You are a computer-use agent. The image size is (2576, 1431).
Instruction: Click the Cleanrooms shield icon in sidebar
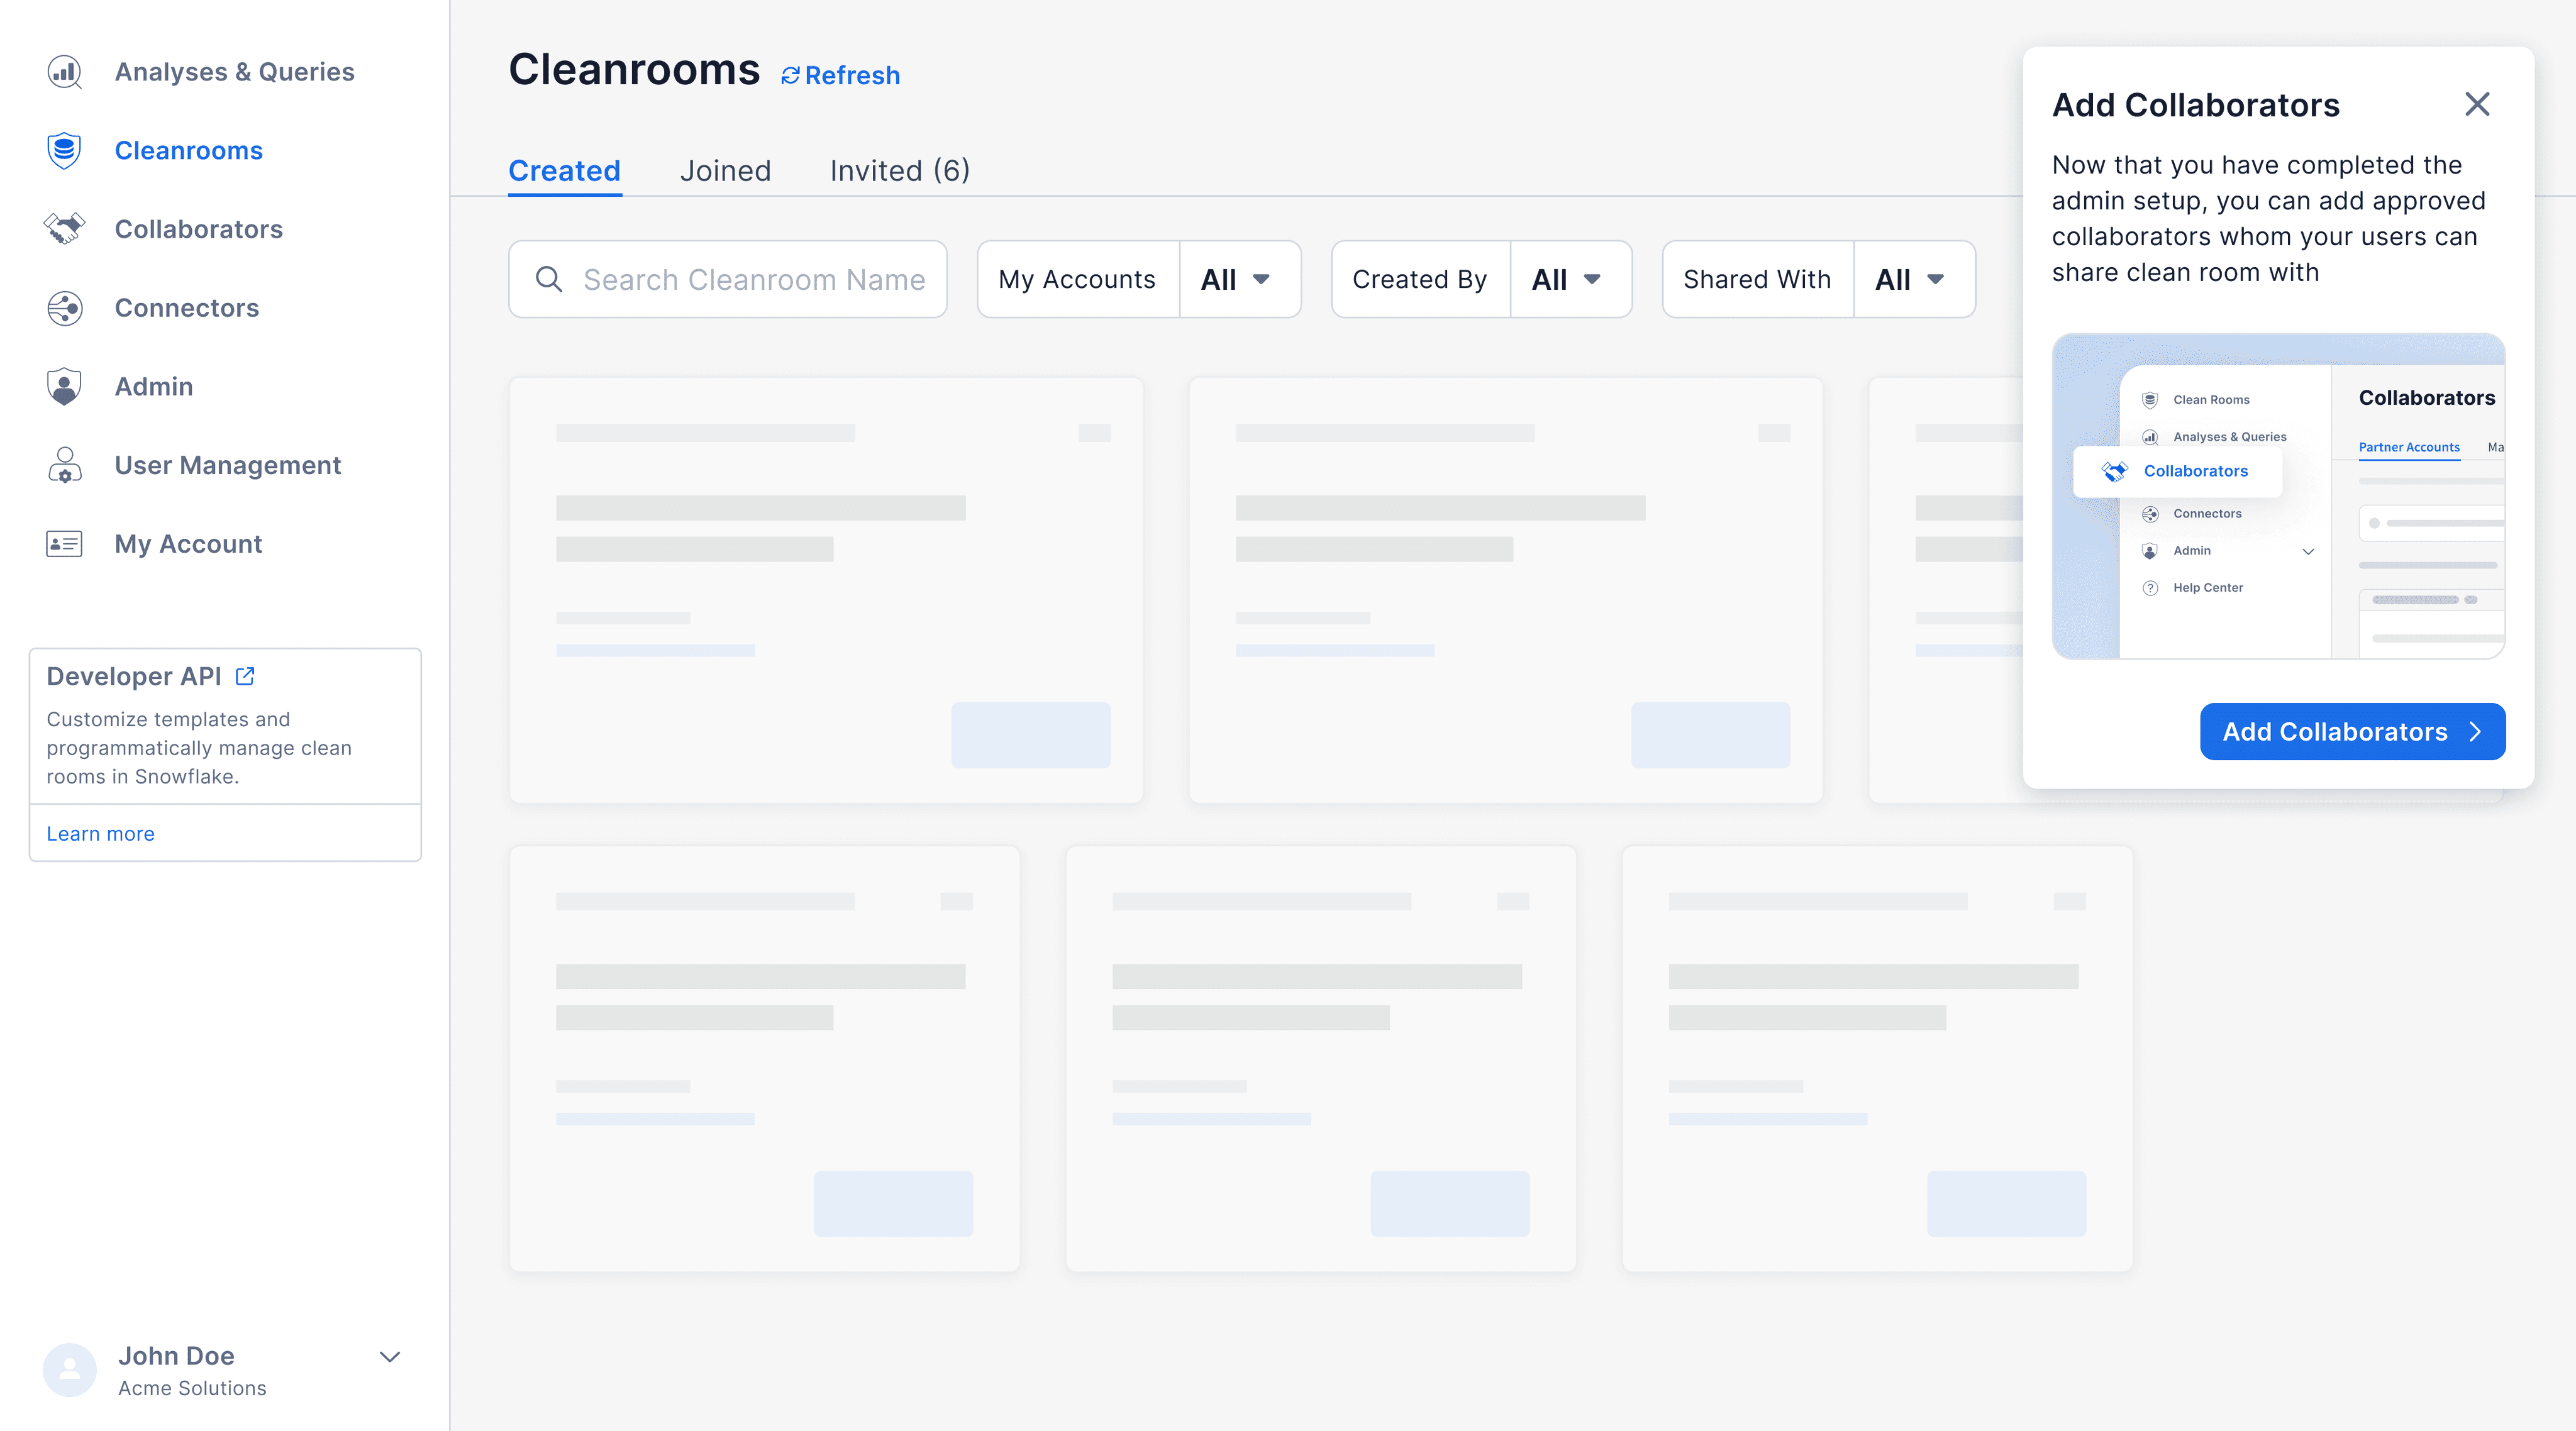pyautogui.click(x=64, y=150)
